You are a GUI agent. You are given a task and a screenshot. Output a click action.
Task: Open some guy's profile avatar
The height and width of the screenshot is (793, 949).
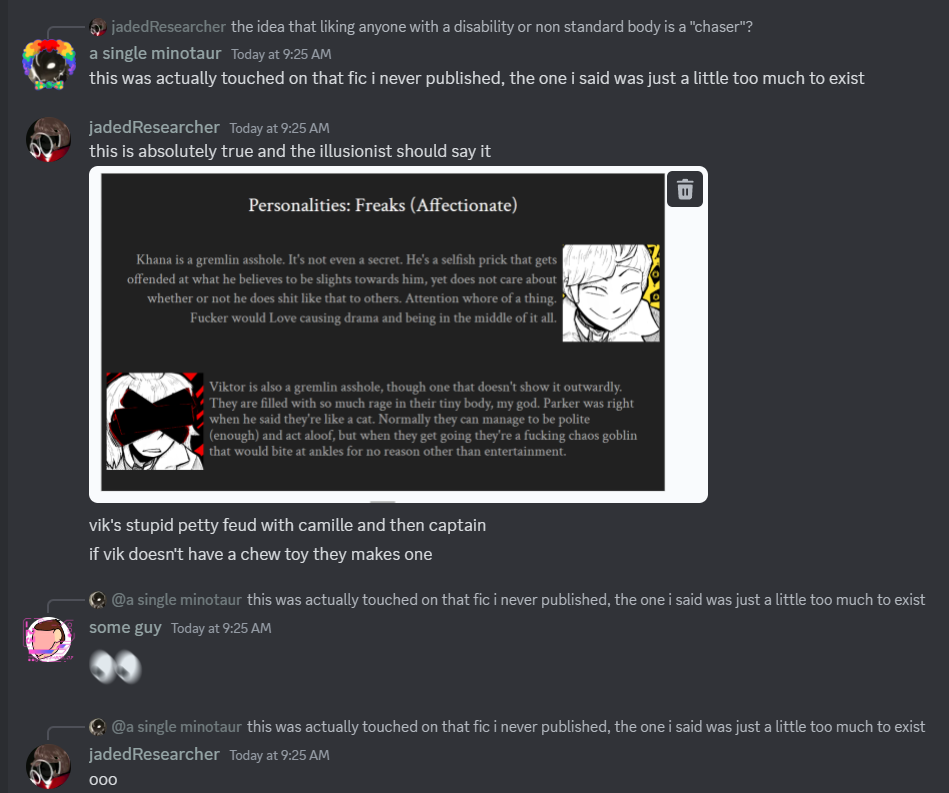(48, 639)
